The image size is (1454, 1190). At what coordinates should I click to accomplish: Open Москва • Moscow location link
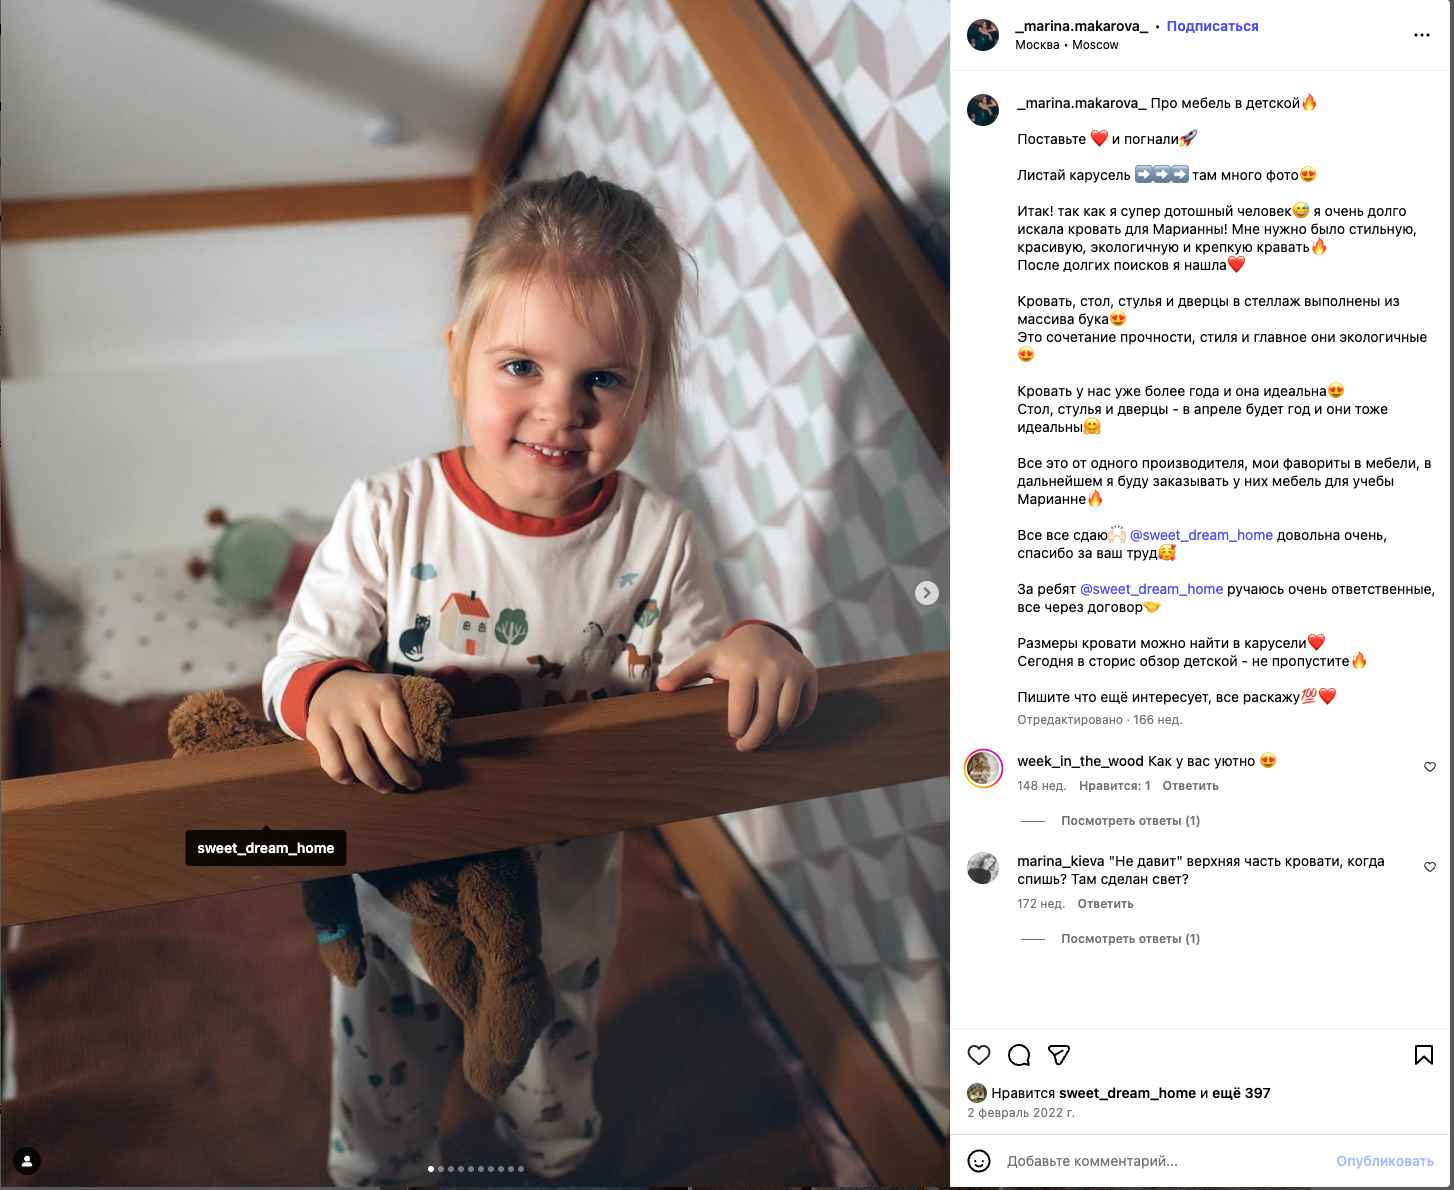[x=1066, y=45]
